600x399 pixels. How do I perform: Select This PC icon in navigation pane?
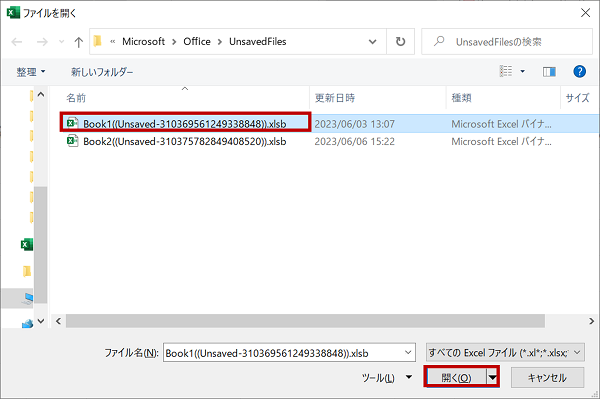point(28,298)
